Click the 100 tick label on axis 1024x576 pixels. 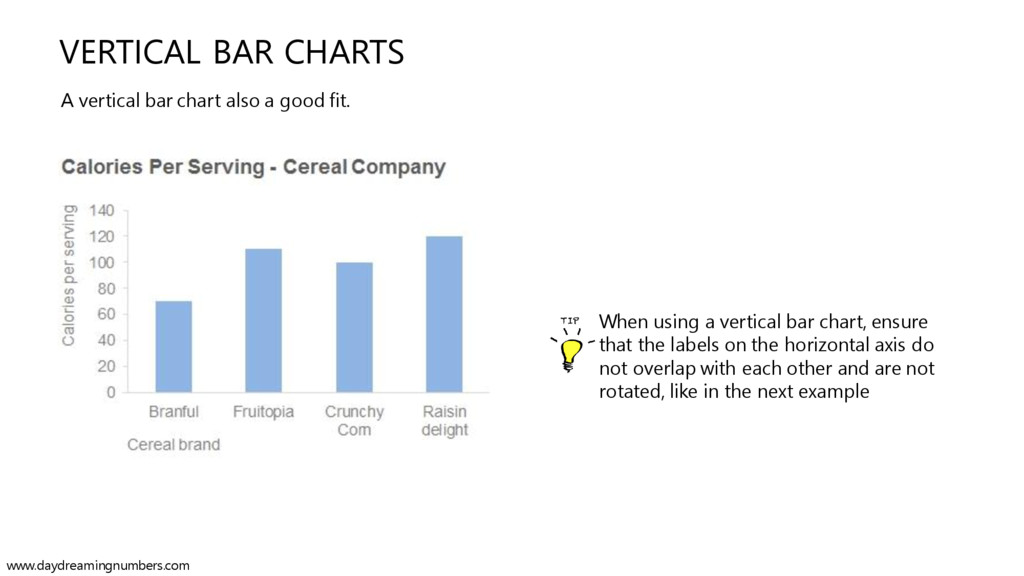102,263
